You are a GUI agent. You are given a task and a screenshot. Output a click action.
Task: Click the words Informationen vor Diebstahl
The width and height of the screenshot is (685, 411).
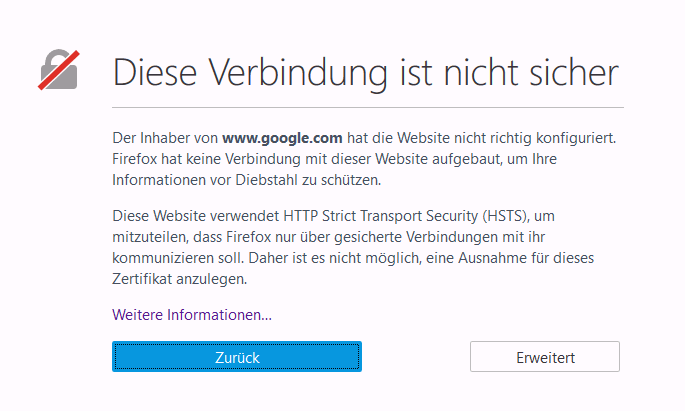pyautogui.click(x=205, y=180)
